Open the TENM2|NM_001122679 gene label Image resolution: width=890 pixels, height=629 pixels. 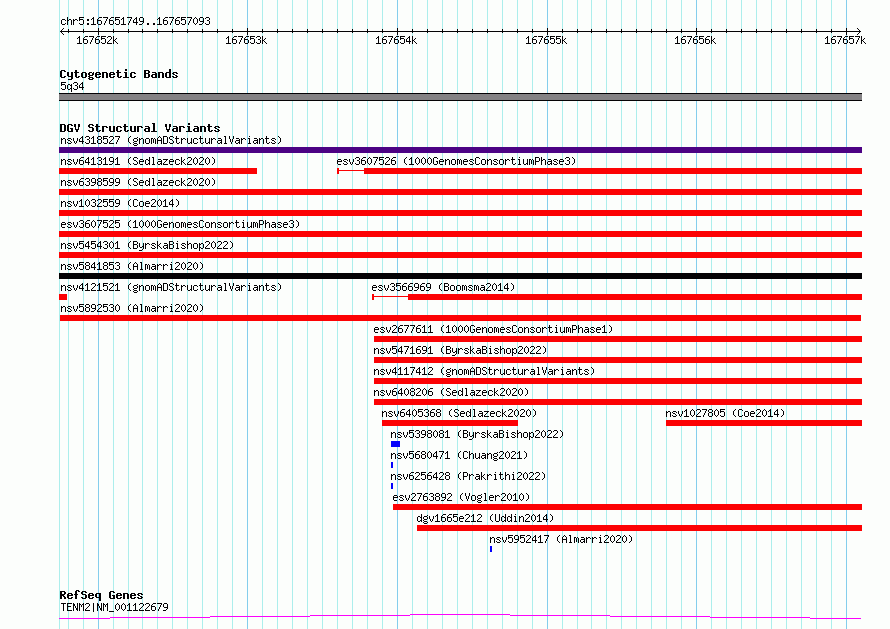pyautogui.click(x=114, y=607)
